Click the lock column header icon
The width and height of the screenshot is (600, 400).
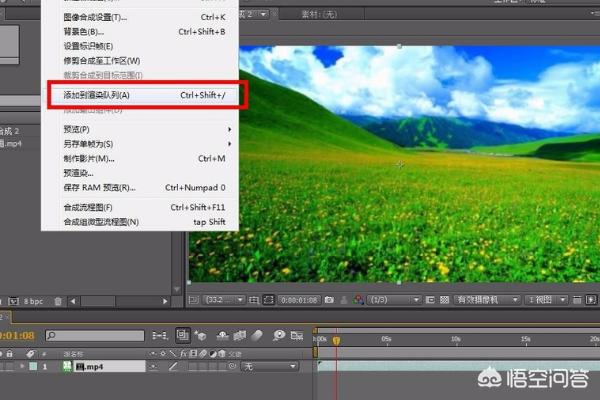10,354
